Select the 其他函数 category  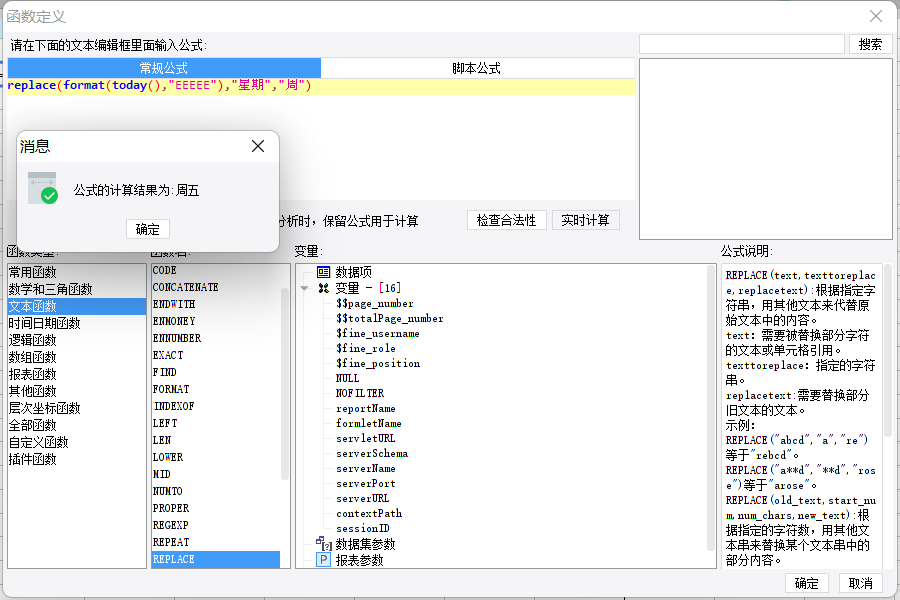click(x=77, y=391)
